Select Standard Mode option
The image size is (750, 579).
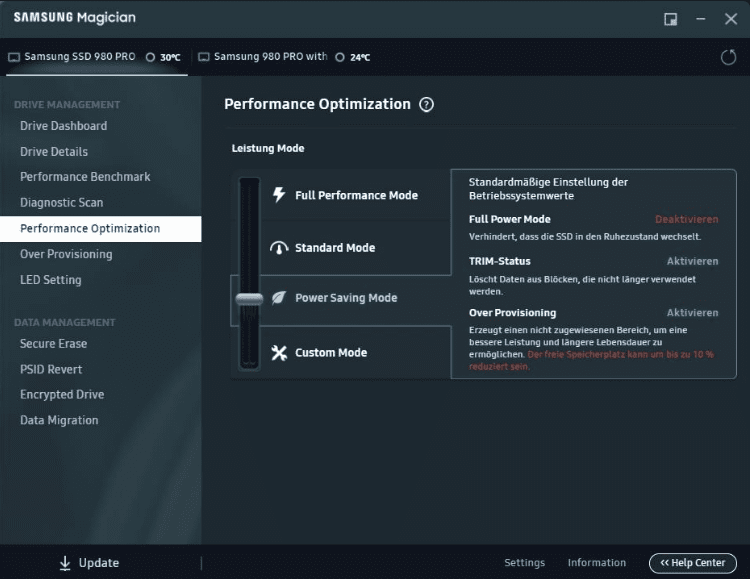[x=335, y=248]
